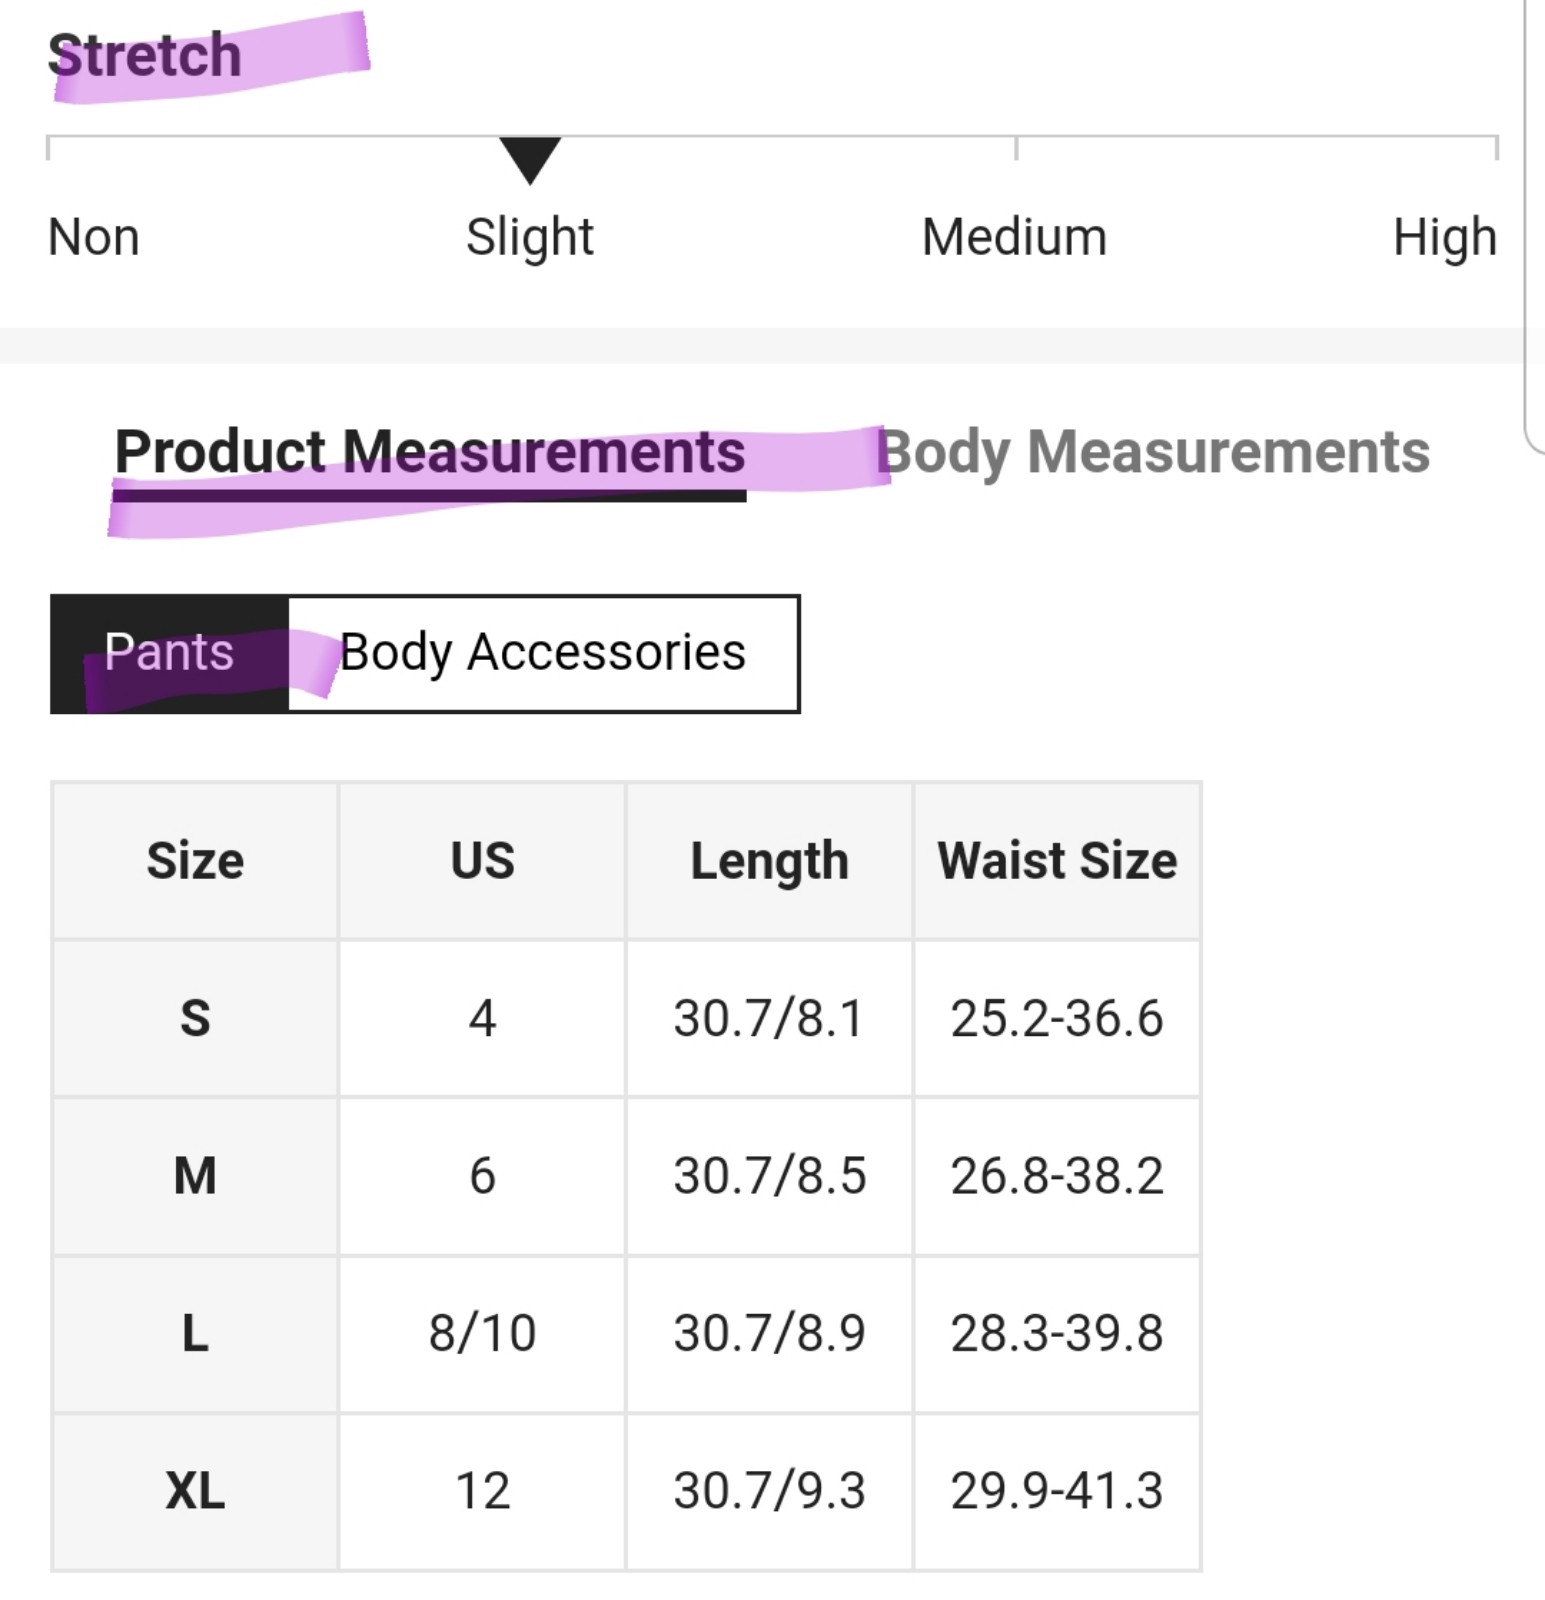1545x1600 pixels.
Task: Click the High stretch label
Action: pyautogui.click(x=1445, y=238)
